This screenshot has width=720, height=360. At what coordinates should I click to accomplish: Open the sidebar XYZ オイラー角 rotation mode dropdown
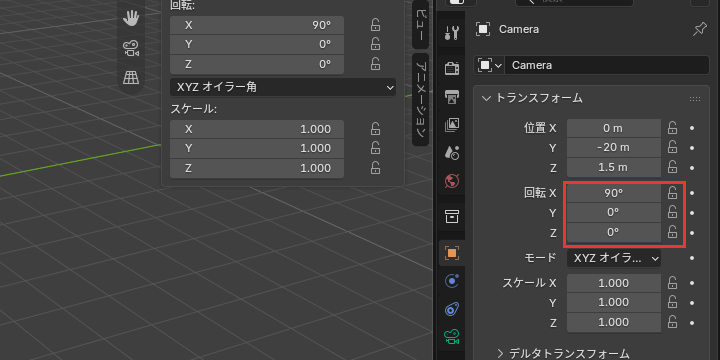pos(283,87)
